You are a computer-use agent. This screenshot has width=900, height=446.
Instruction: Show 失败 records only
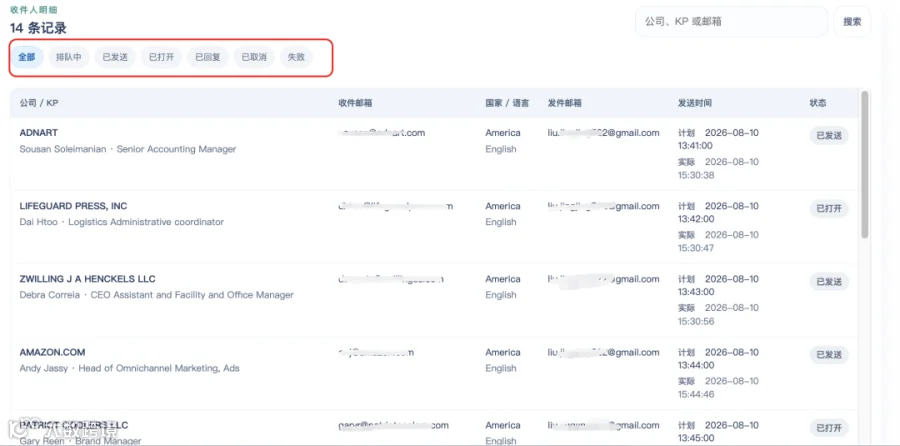tap(296, 57)
